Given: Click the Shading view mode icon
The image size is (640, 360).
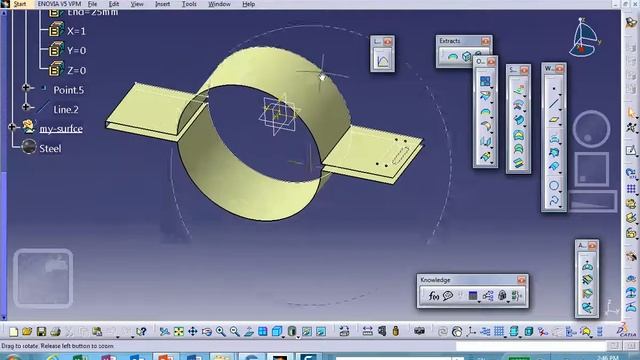Looking at the screenshot, I should [291, 332].
